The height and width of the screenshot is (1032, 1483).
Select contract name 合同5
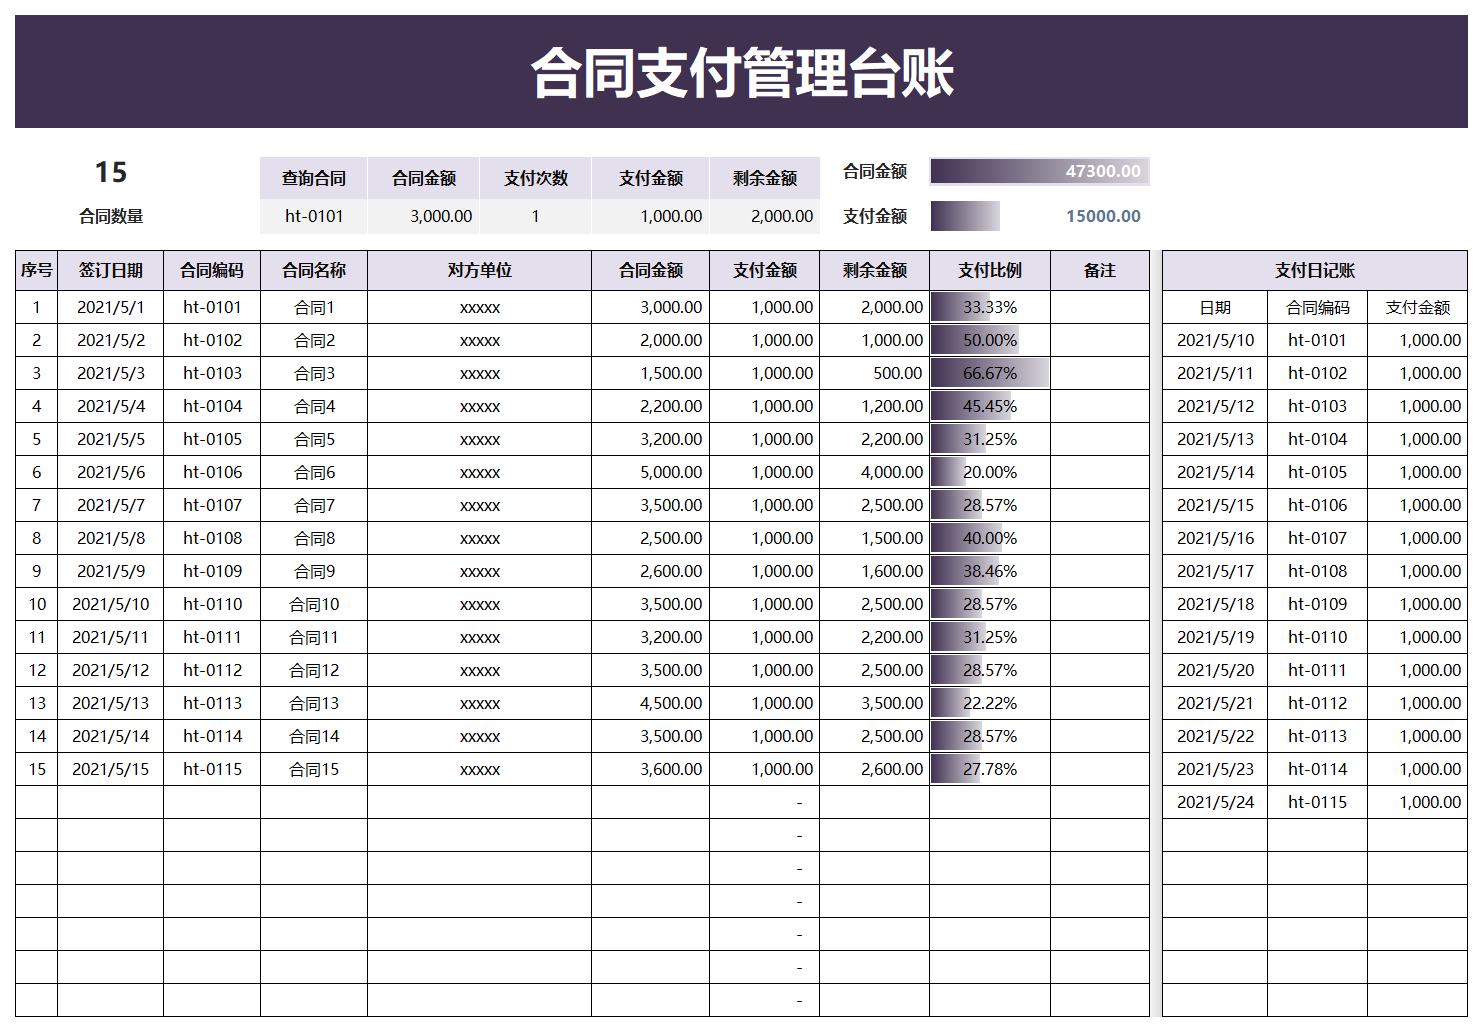(314, 439)
